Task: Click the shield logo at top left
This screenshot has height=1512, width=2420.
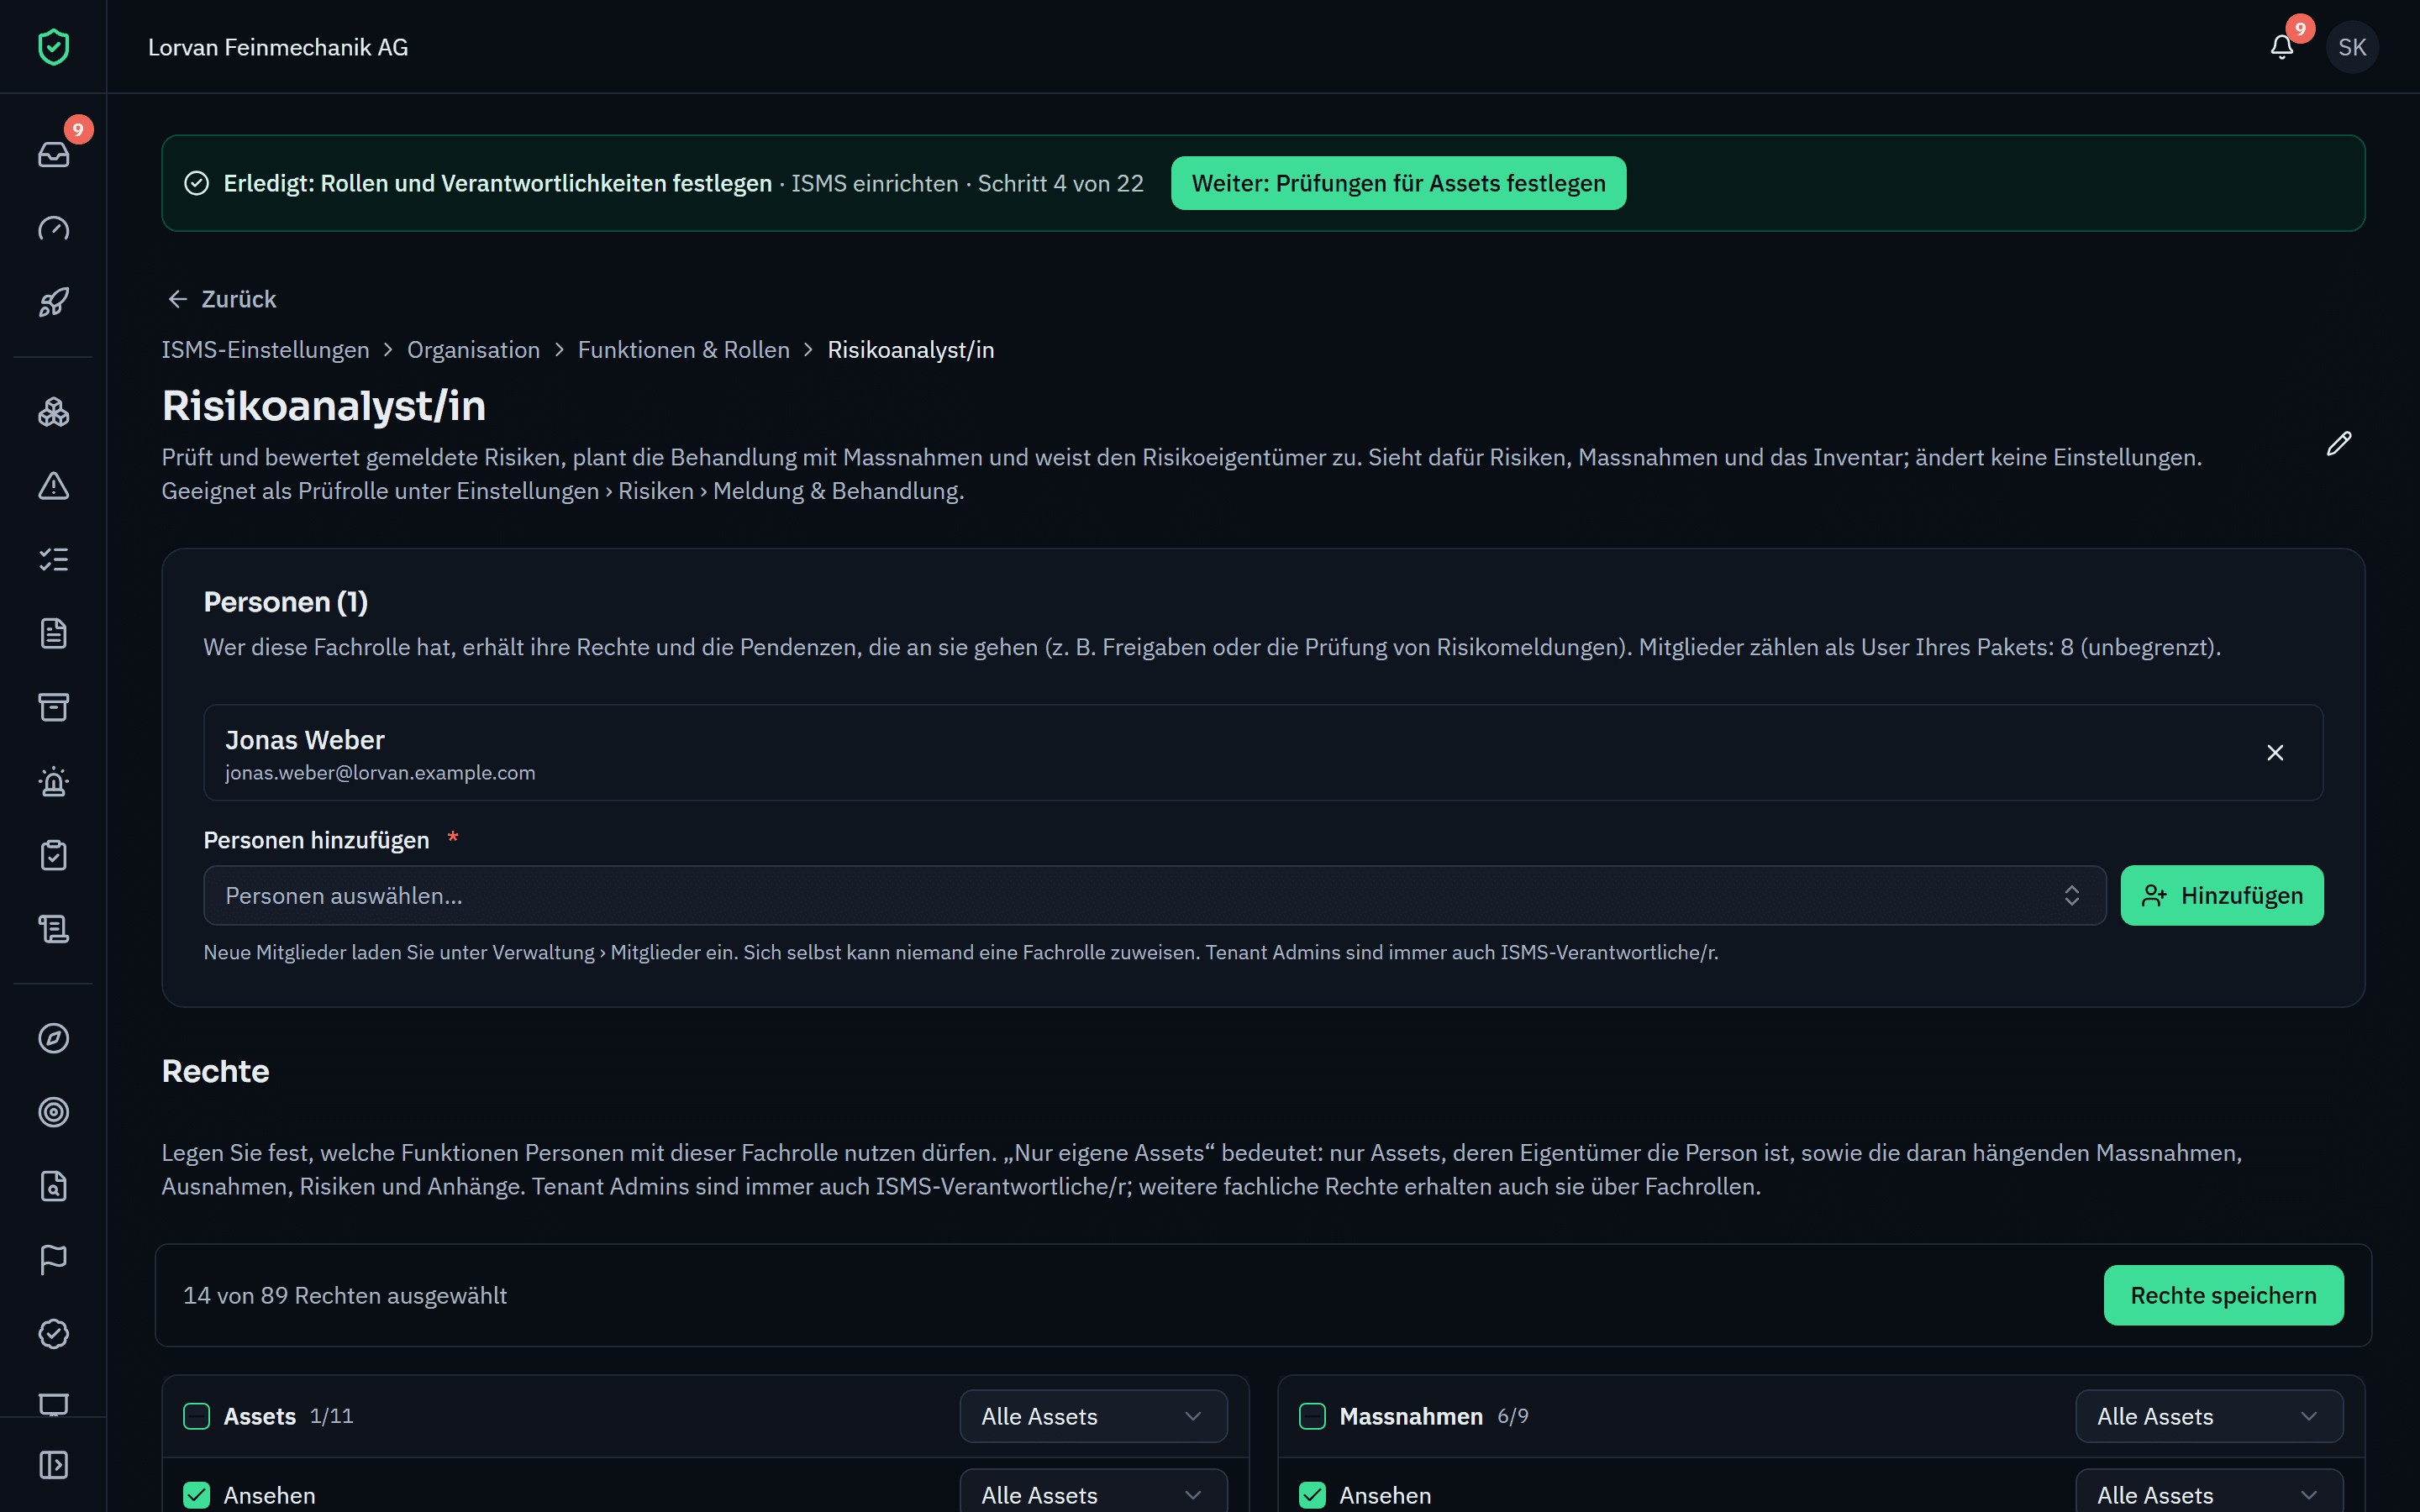Action: [x=53, y=47]
